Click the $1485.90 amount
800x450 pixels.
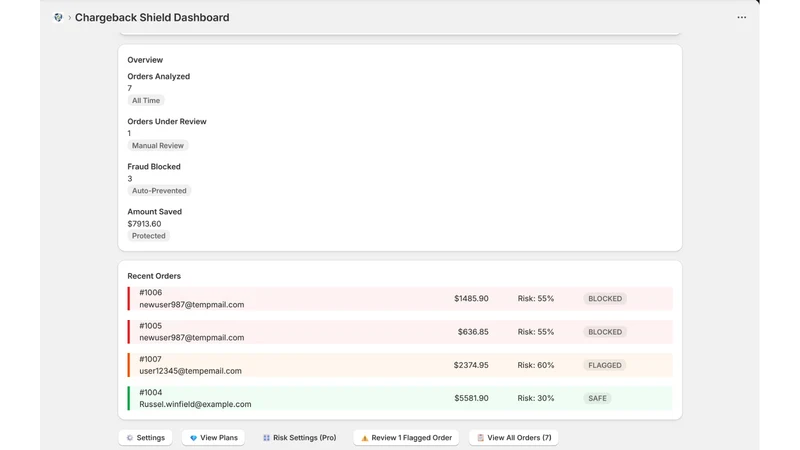(x=471, y=298)
